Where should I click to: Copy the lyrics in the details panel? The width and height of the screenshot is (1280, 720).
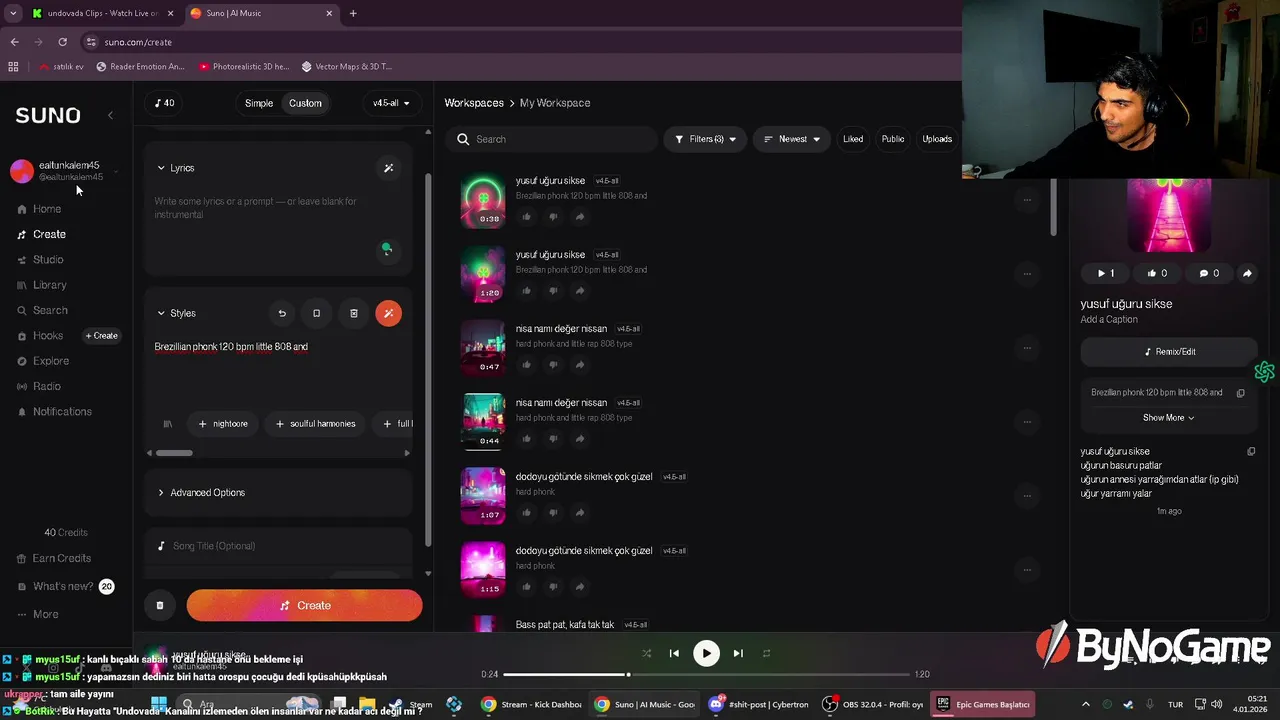(x=1251, y=452)
